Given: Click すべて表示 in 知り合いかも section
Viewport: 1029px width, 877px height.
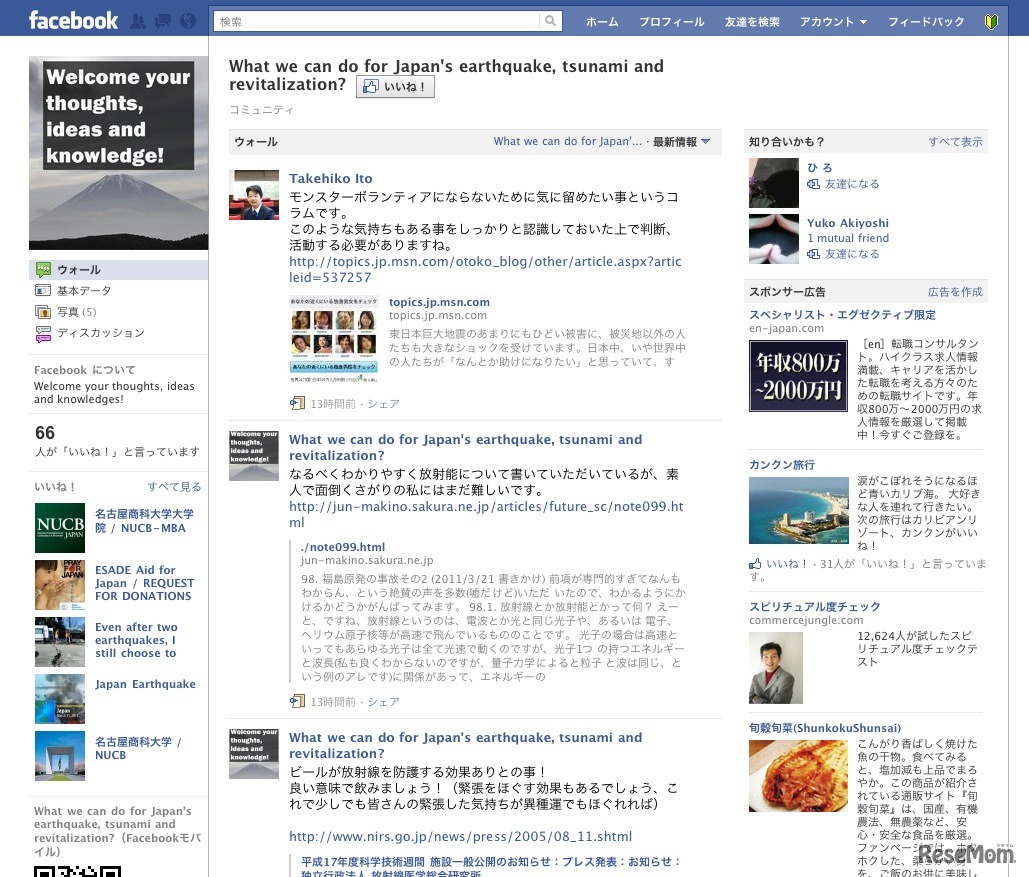Looking at the screenshot, I should pos(955,142).
